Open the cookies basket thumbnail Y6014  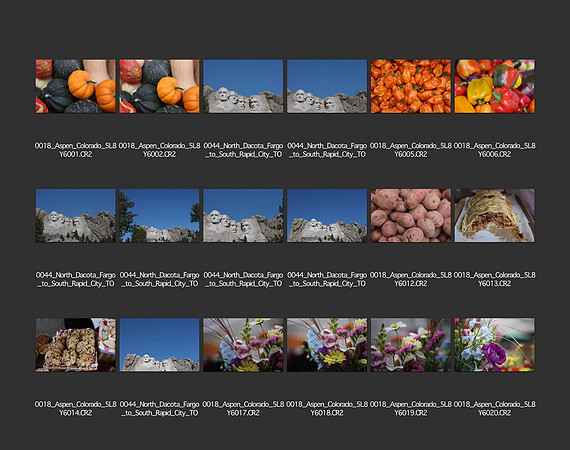[76, 345]
